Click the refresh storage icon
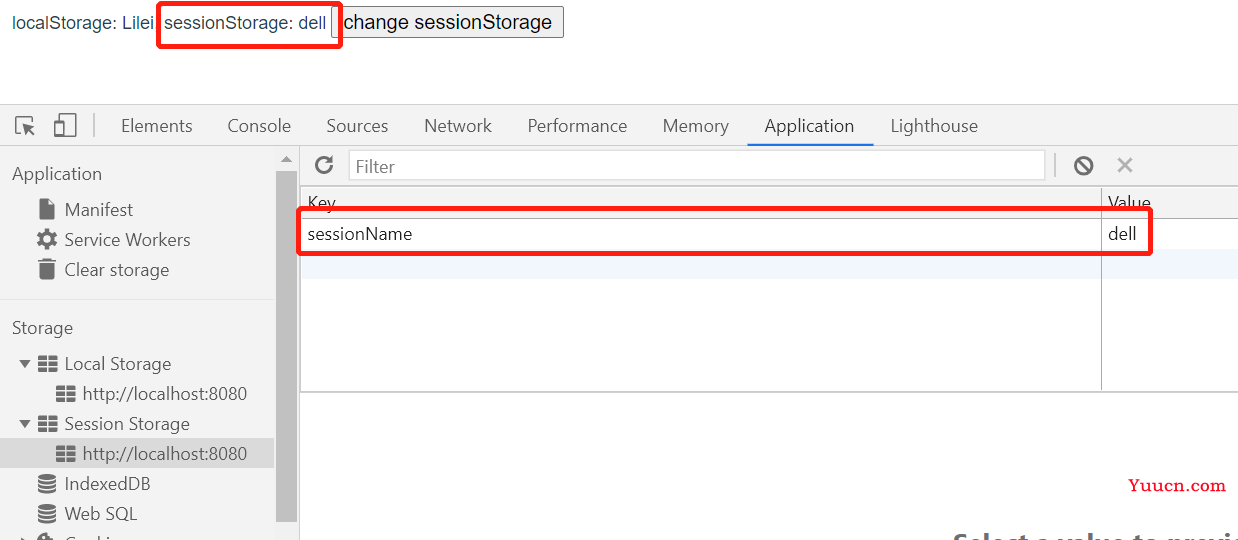 pyautogui.click(x=324, y=166)
